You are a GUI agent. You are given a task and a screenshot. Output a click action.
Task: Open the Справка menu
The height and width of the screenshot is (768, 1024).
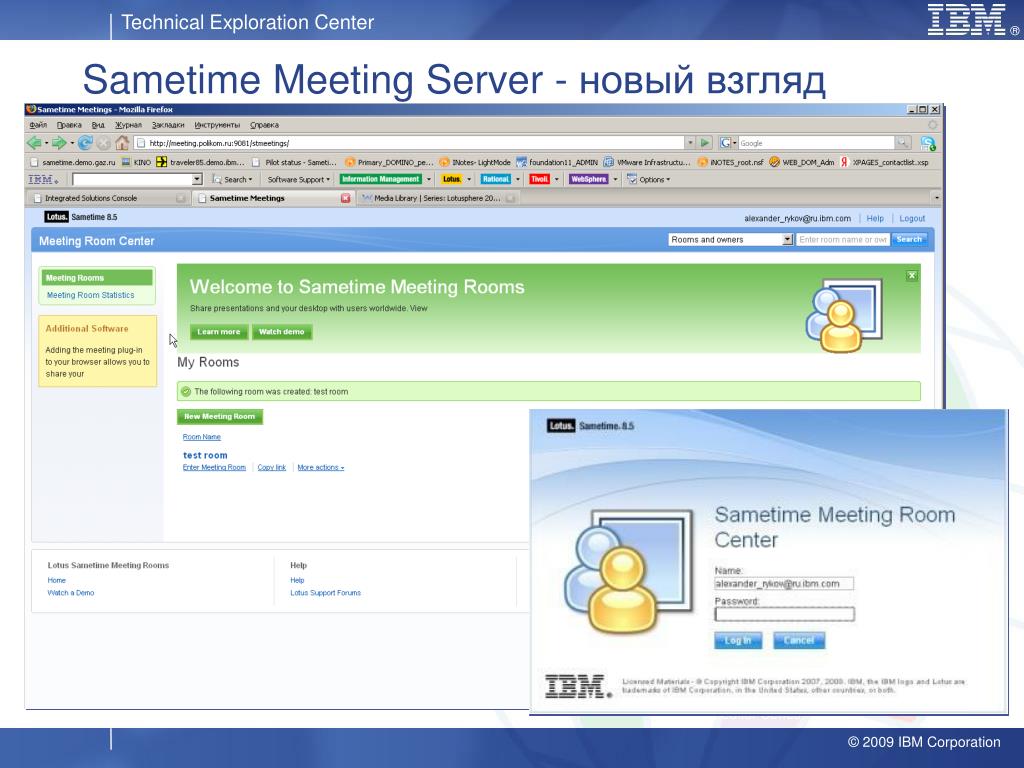pos(264,125)
